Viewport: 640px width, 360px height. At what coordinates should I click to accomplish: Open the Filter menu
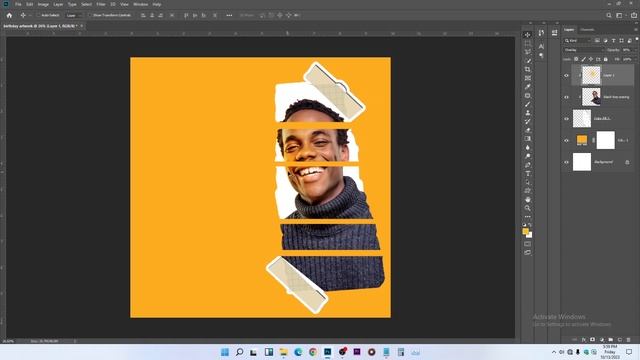pyautogui.click(x=100, y=4)
